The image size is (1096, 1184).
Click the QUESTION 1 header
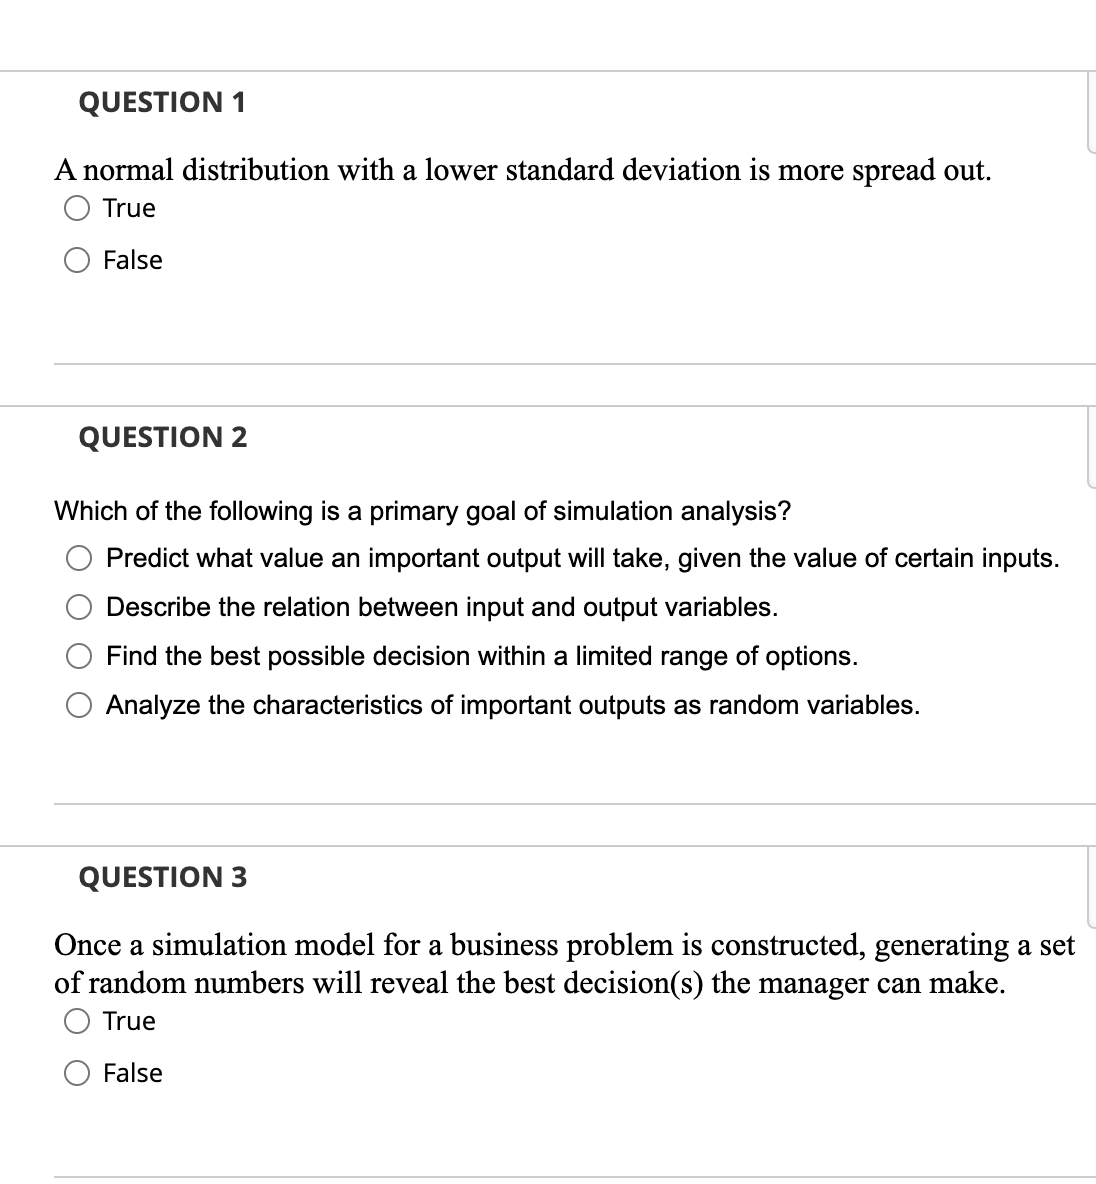(x=161, y=101)
